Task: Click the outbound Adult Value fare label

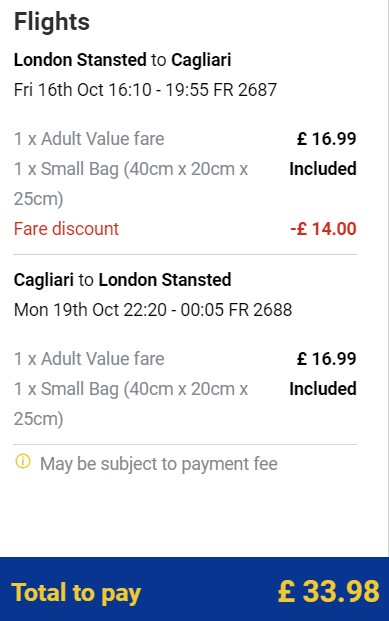Action: pyautogui.click(x=89, y=139)
